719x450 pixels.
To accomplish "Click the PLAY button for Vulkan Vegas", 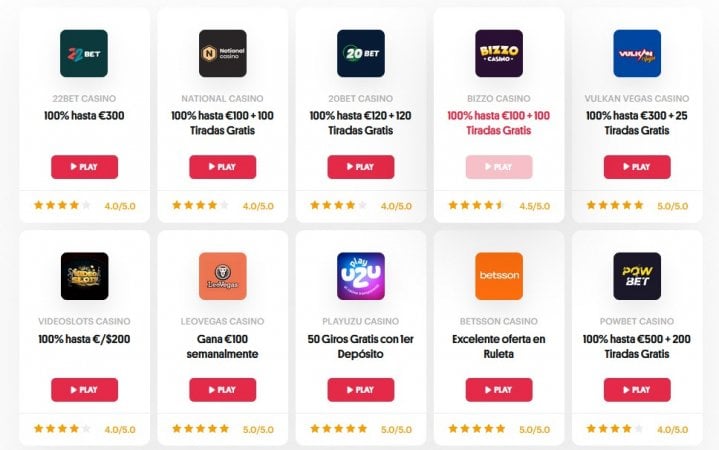I will click(637, 167).
